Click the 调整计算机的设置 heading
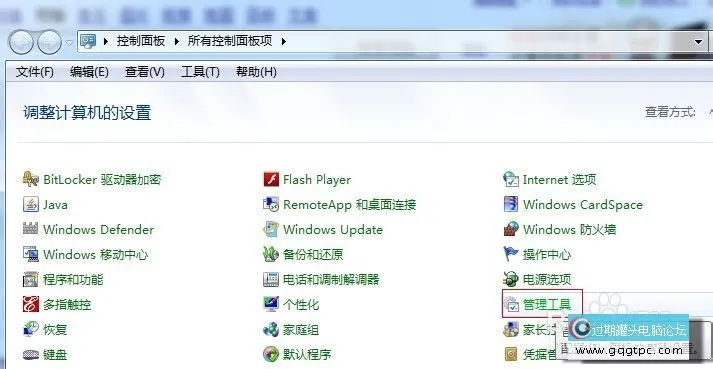This screenshot has height=369, width=713. pos(87,112)
